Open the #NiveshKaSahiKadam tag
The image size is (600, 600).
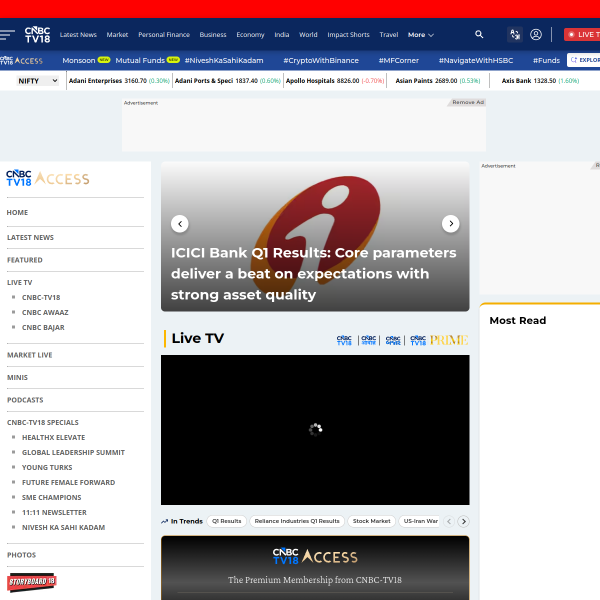click(224, 60)
